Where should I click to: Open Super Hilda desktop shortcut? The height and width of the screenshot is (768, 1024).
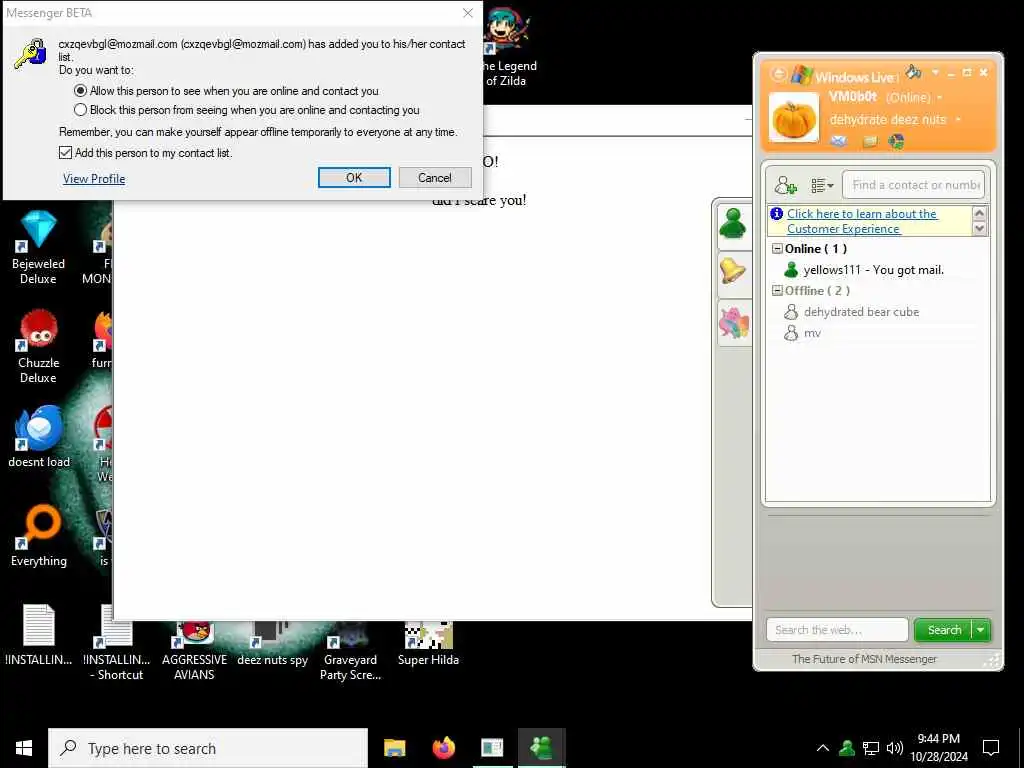[x=428, y=644]
